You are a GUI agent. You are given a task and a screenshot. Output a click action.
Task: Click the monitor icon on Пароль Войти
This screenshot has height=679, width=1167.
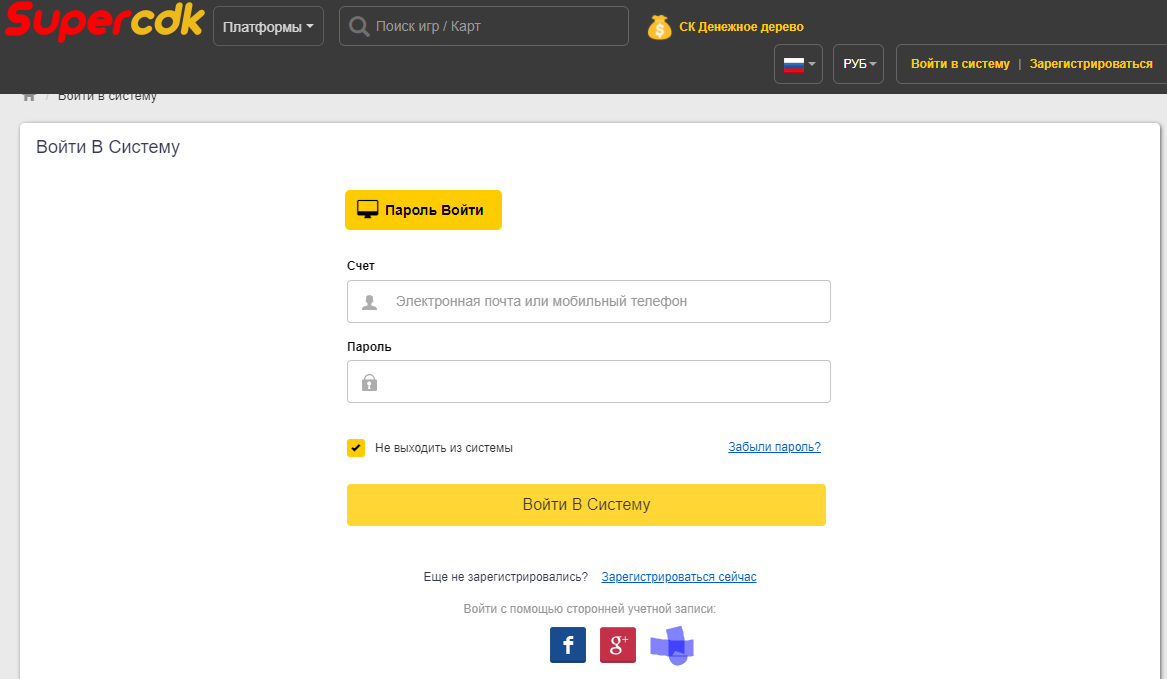click(368, 210)
